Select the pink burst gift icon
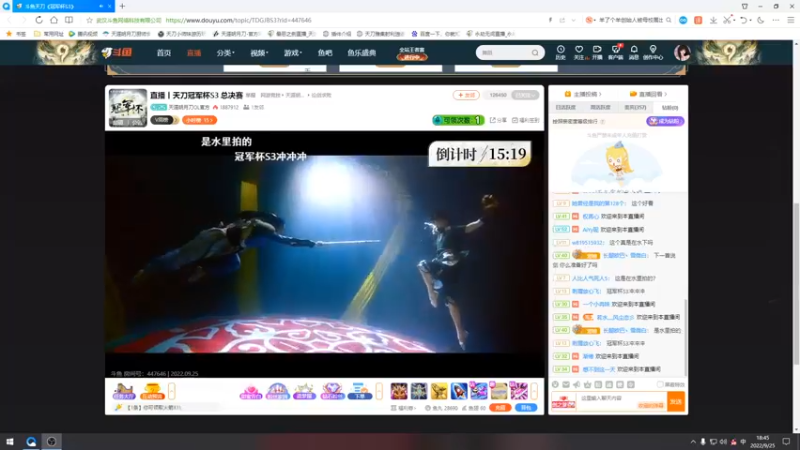 (x=519, y=391)
